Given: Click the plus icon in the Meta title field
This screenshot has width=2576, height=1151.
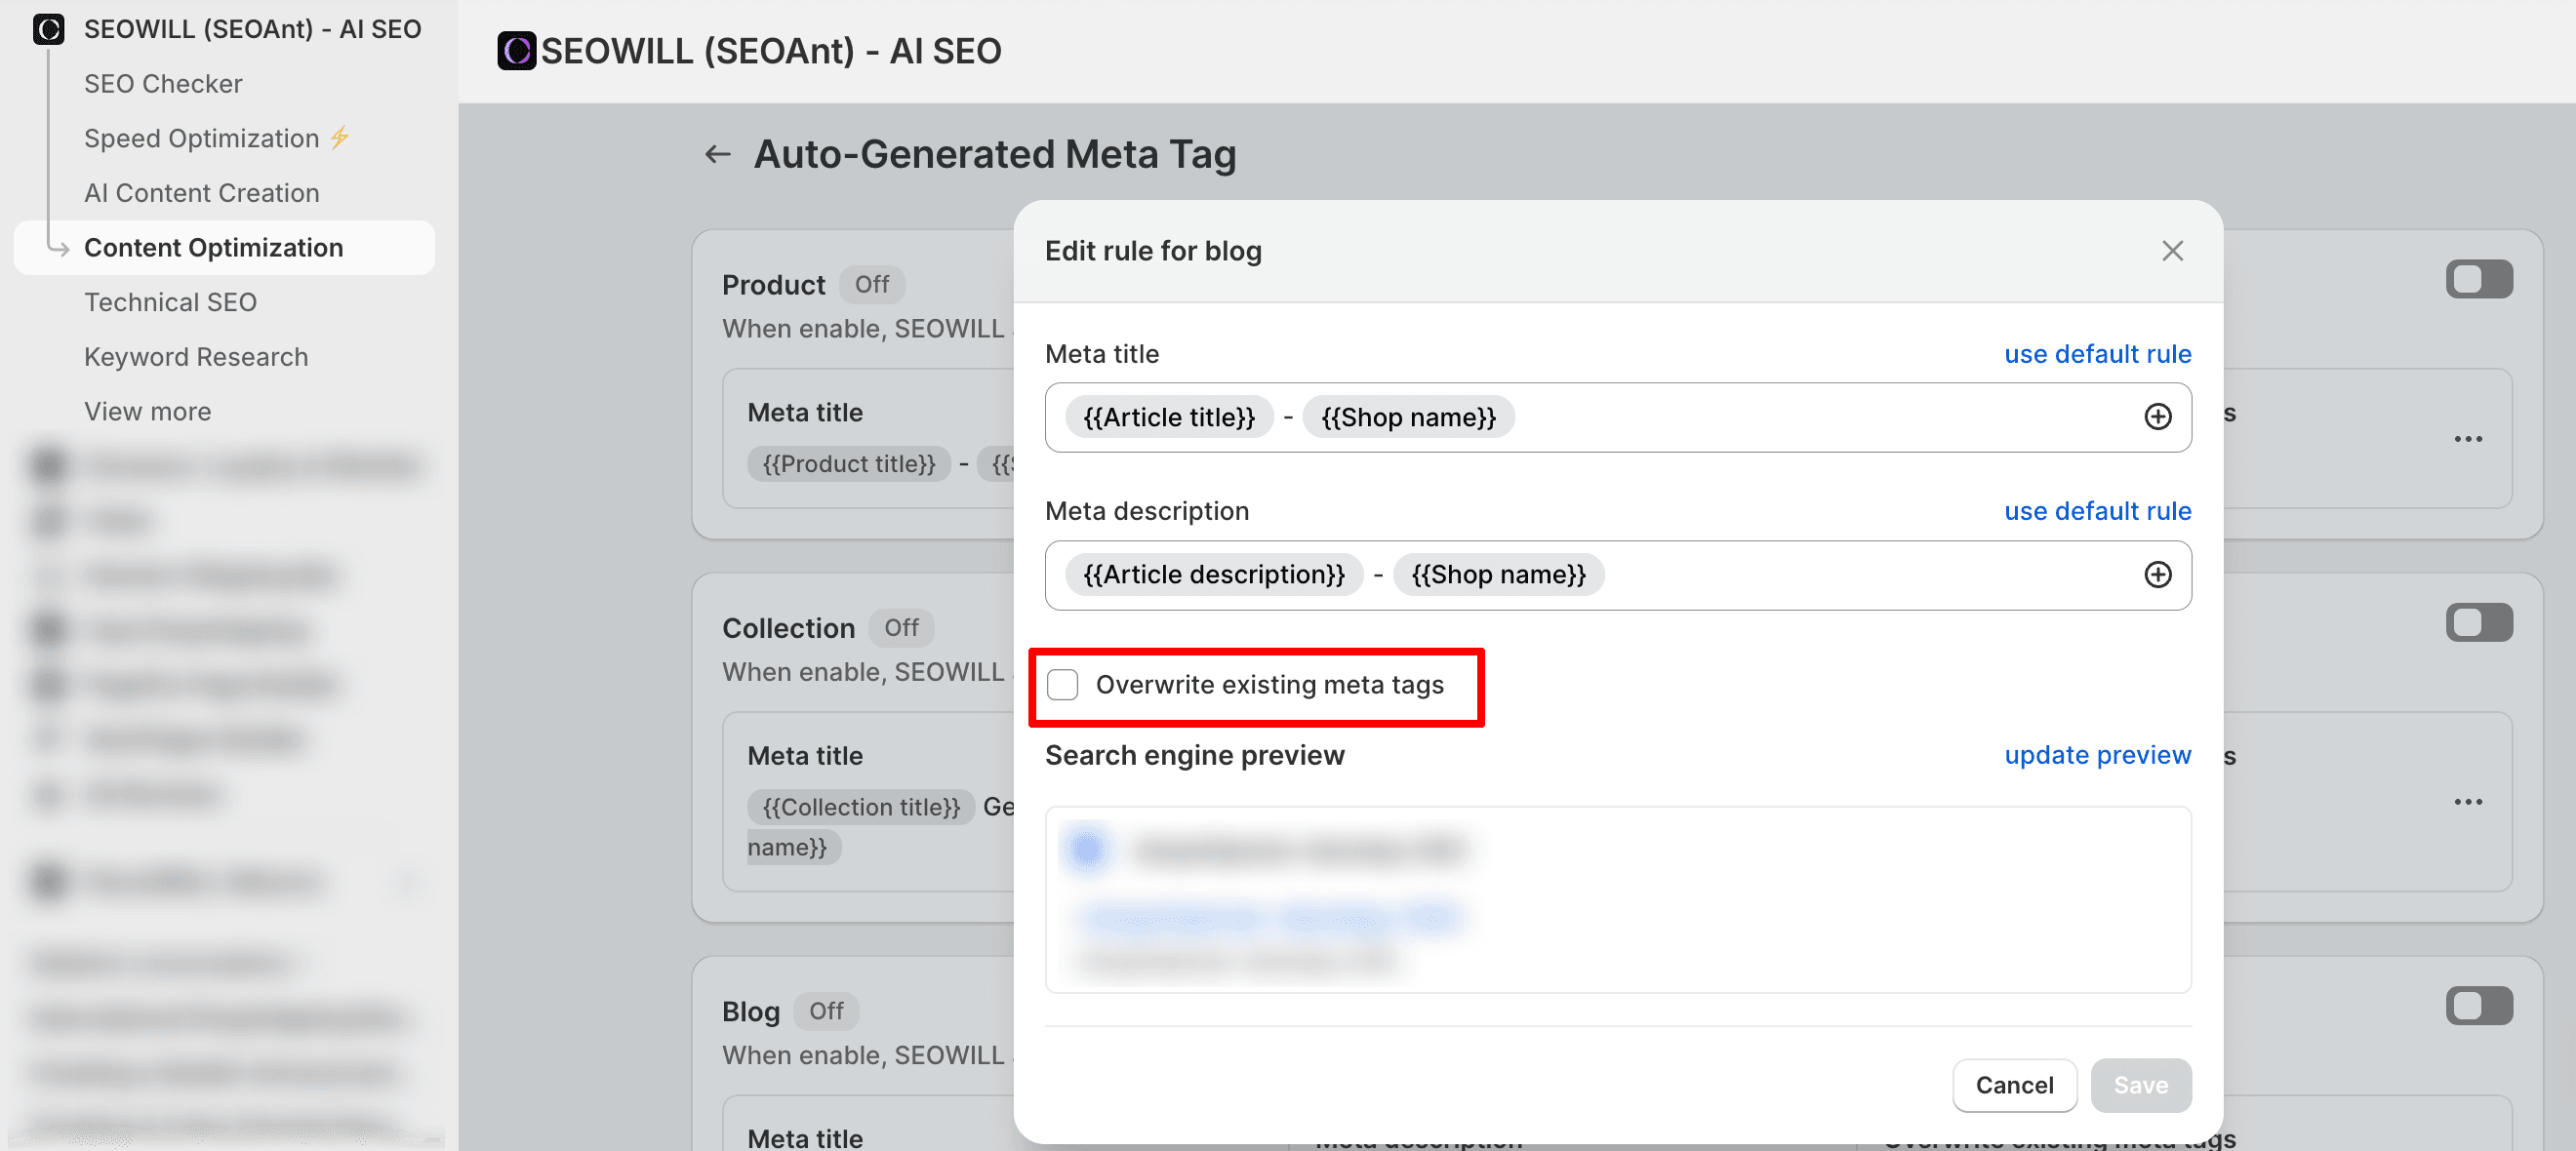Looking at the screenshot, I should tap(2159, 417).
